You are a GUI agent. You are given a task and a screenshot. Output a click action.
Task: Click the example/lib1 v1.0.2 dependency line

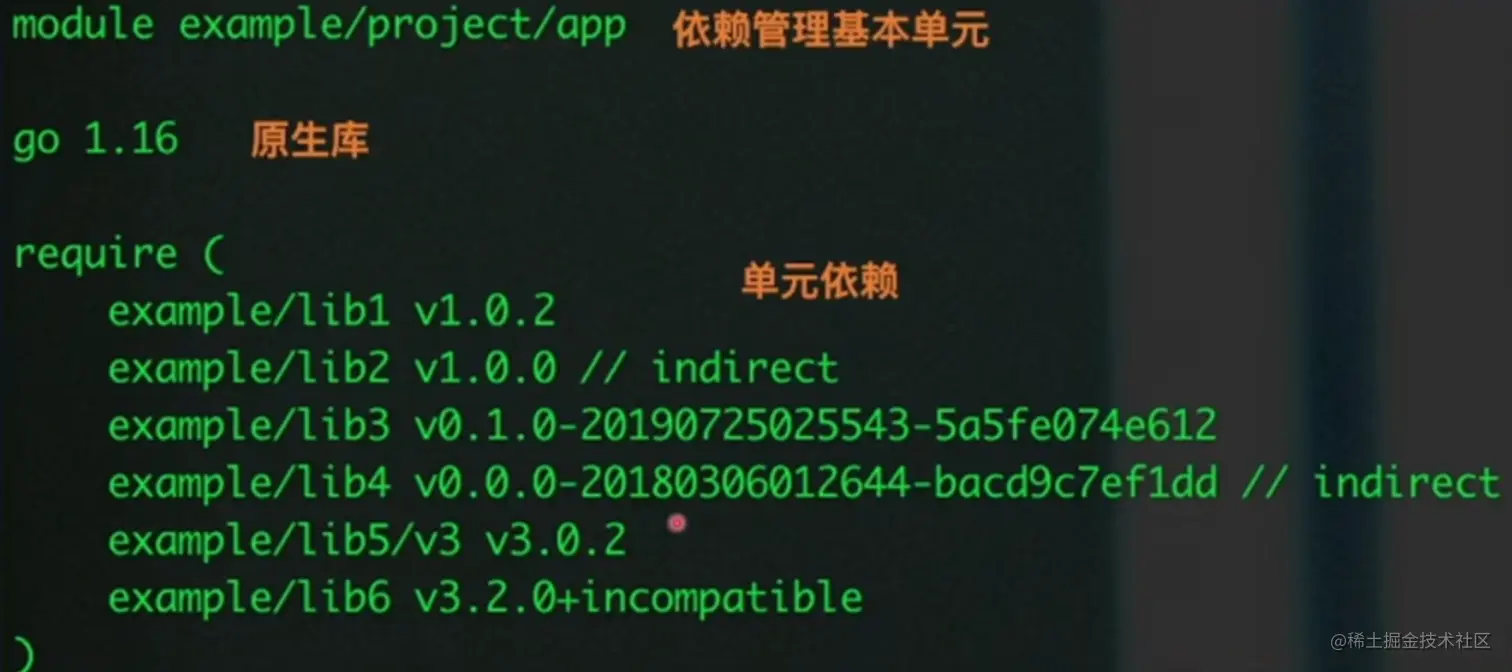[332, 311]
